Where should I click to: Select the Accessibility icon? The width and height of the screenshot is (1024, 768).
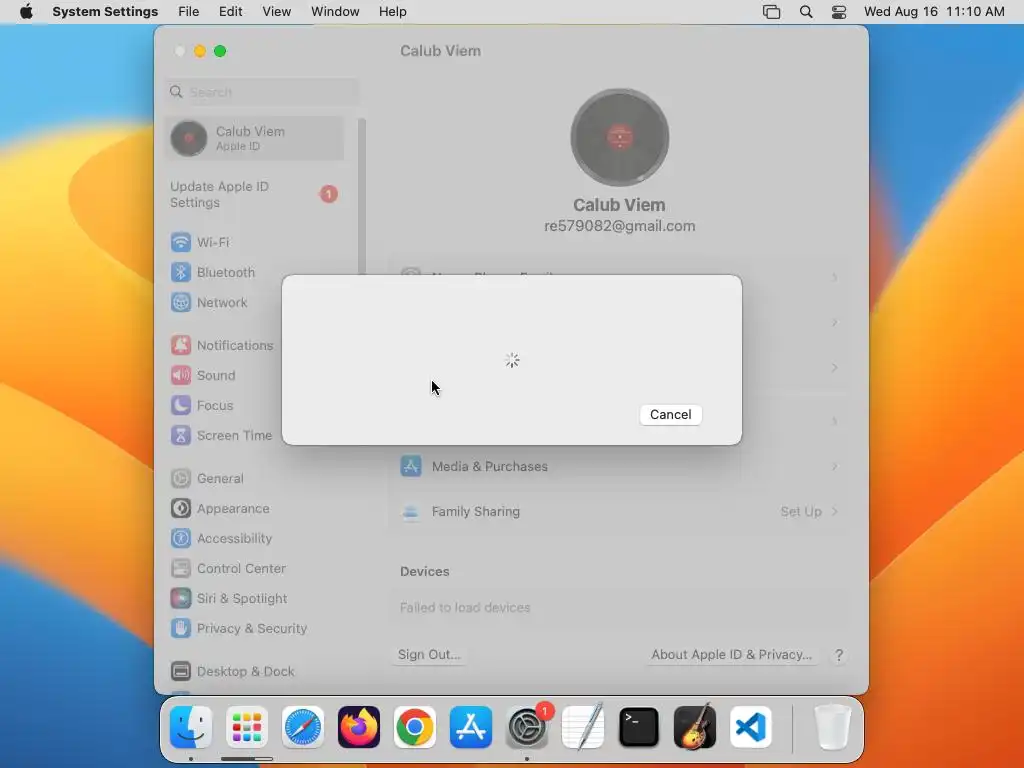[181, 538]
